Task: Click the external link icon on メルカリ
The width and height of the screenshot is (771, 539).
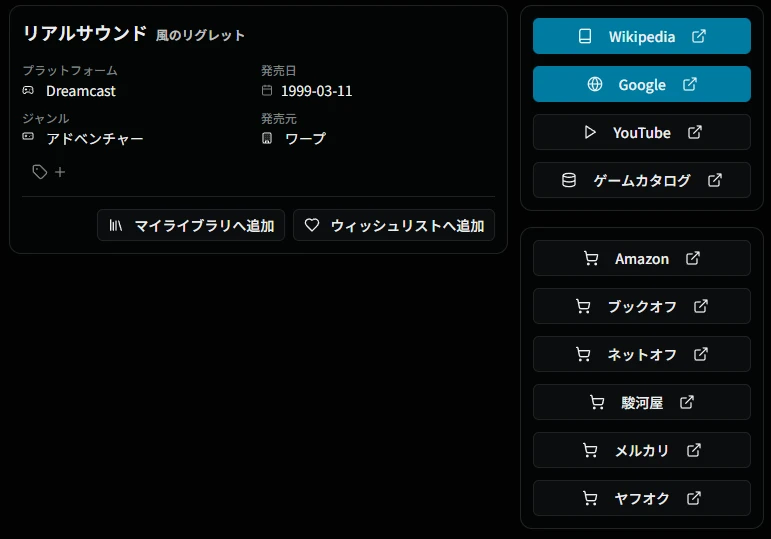Action: tap(694, 449)
